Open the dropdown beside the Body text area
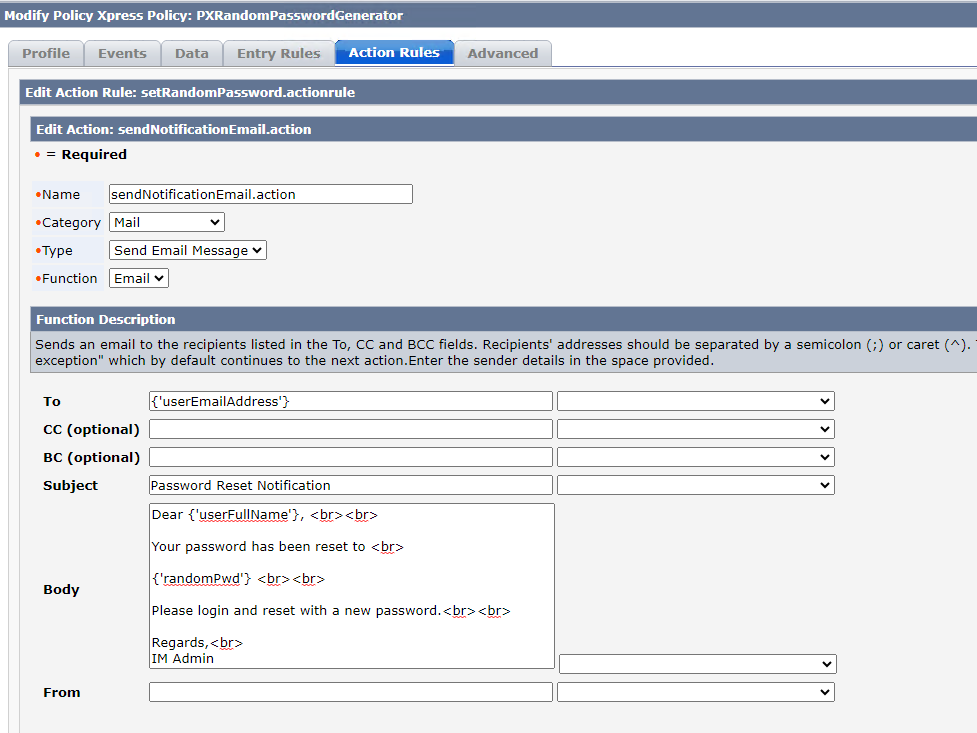 point(697,664)
